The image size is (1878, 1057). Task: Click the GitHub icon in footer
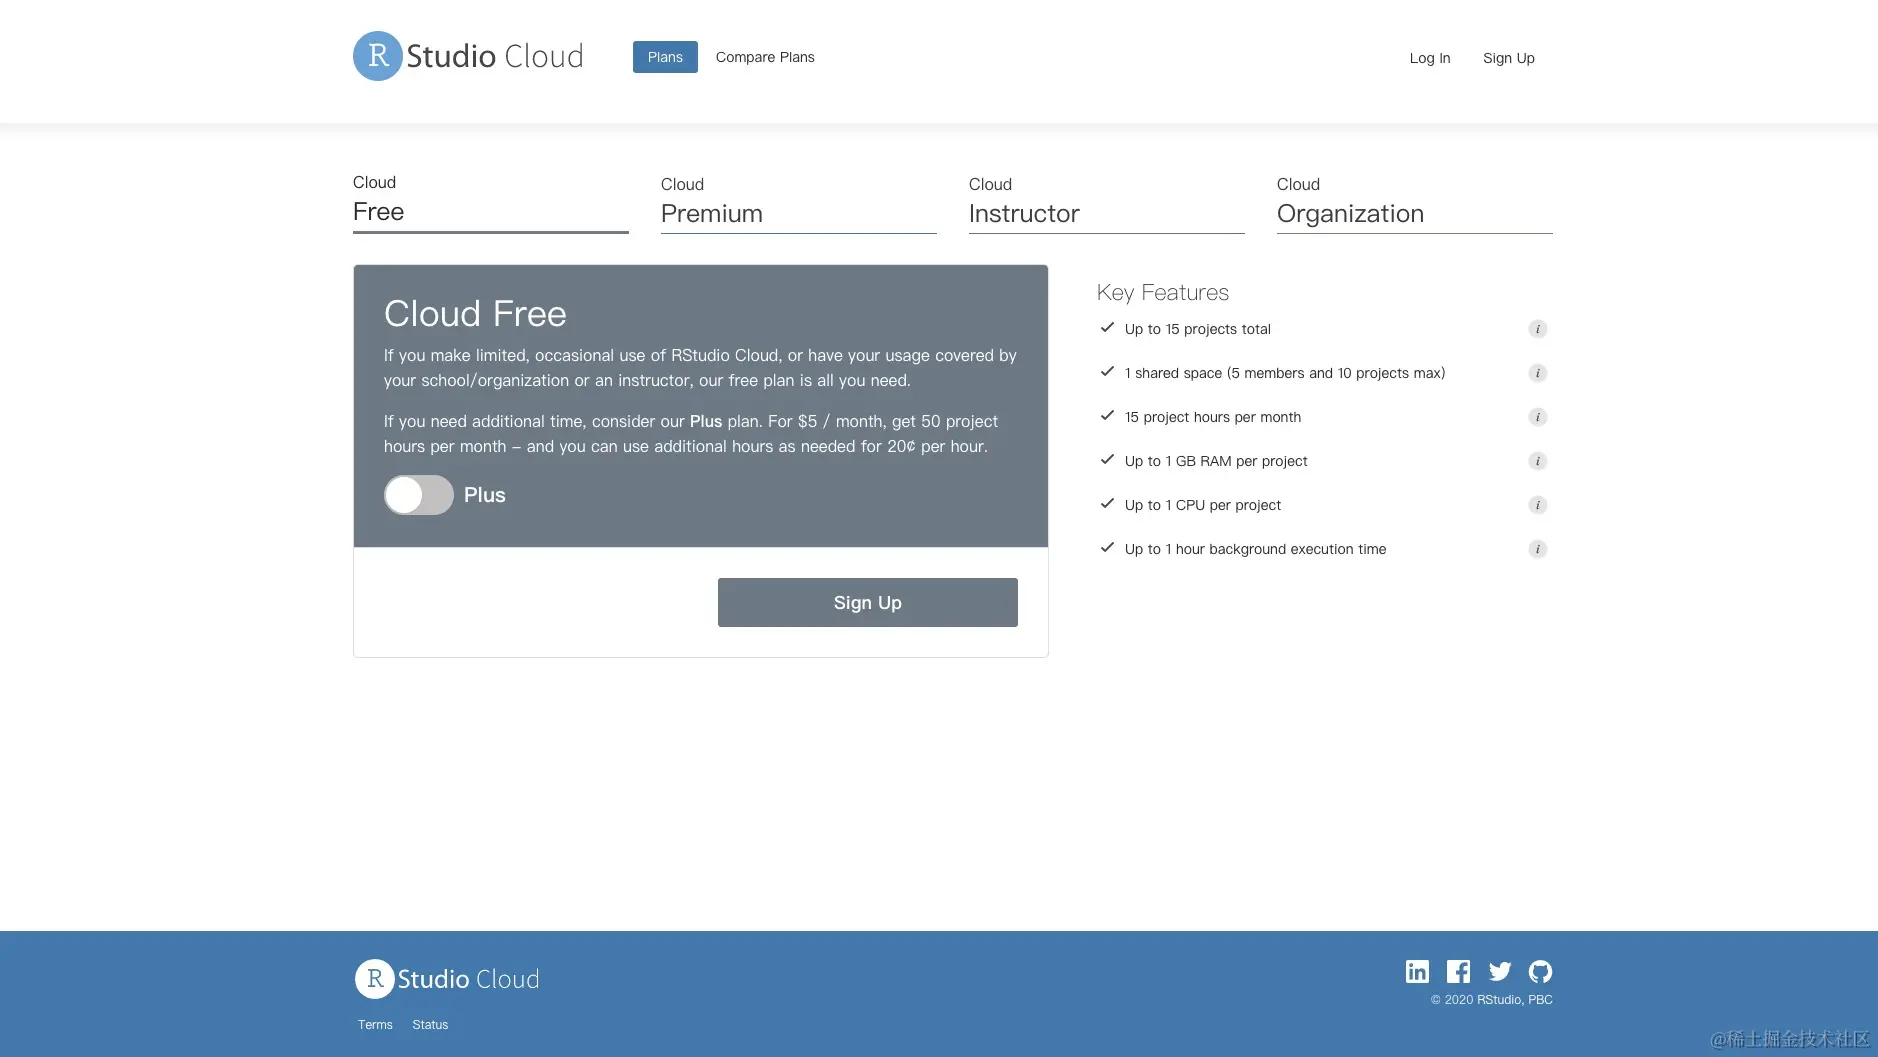[1540, 970]
